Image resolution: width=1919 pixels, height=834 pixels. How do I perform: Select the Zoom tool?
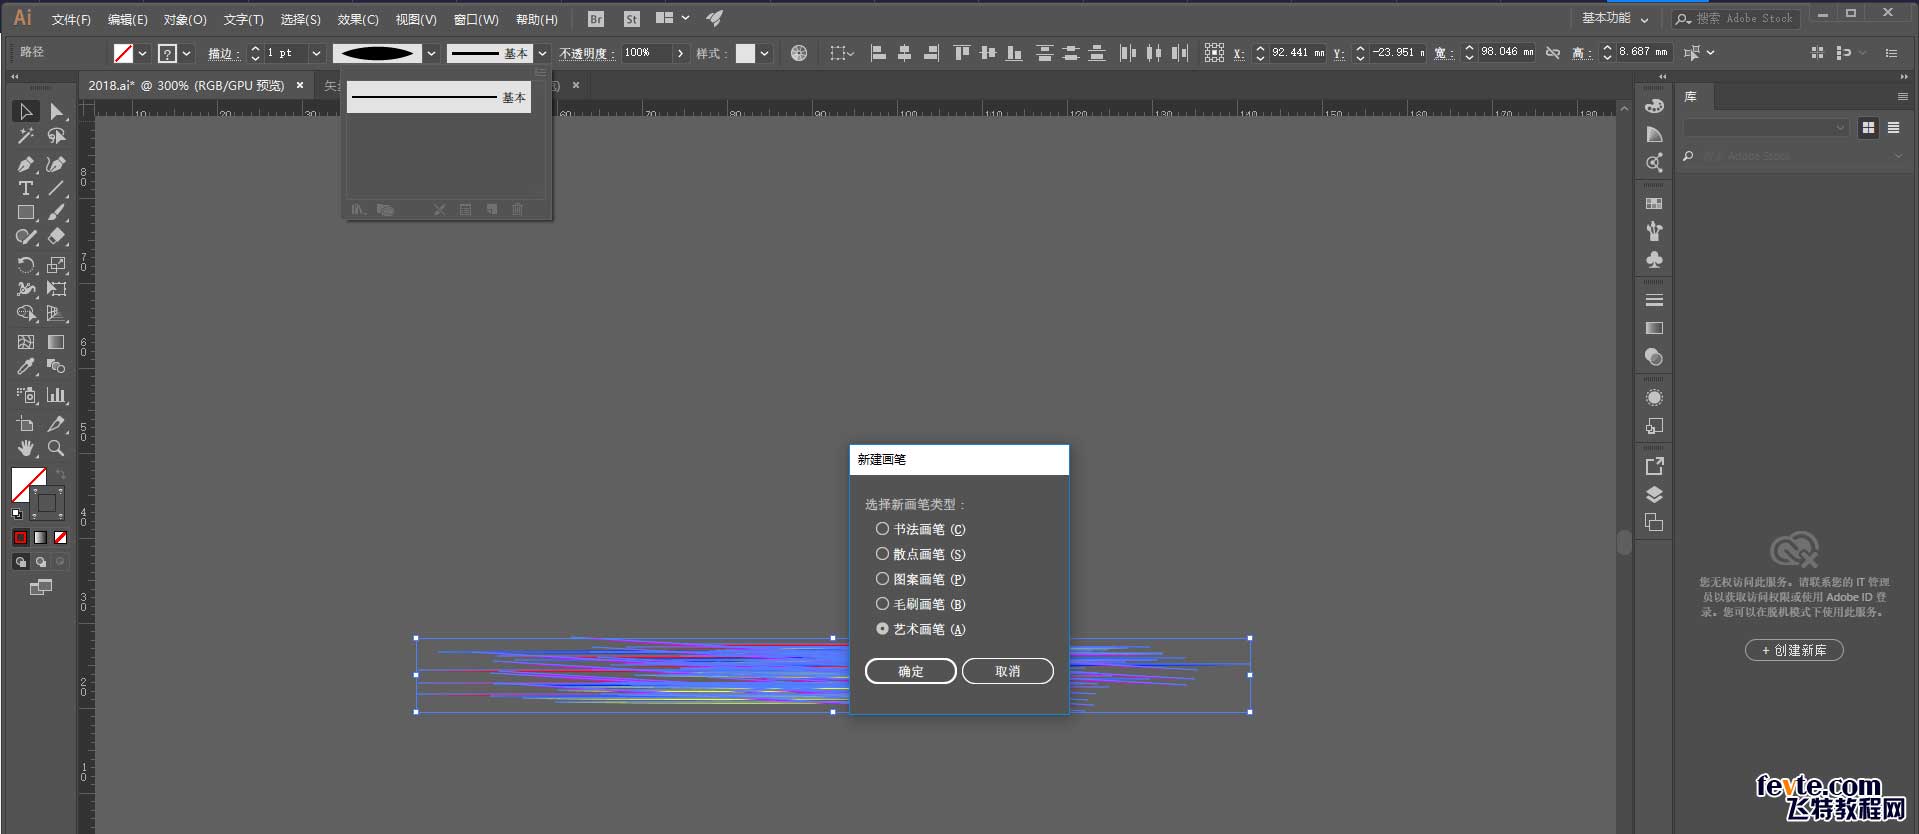tap(57, 448)
